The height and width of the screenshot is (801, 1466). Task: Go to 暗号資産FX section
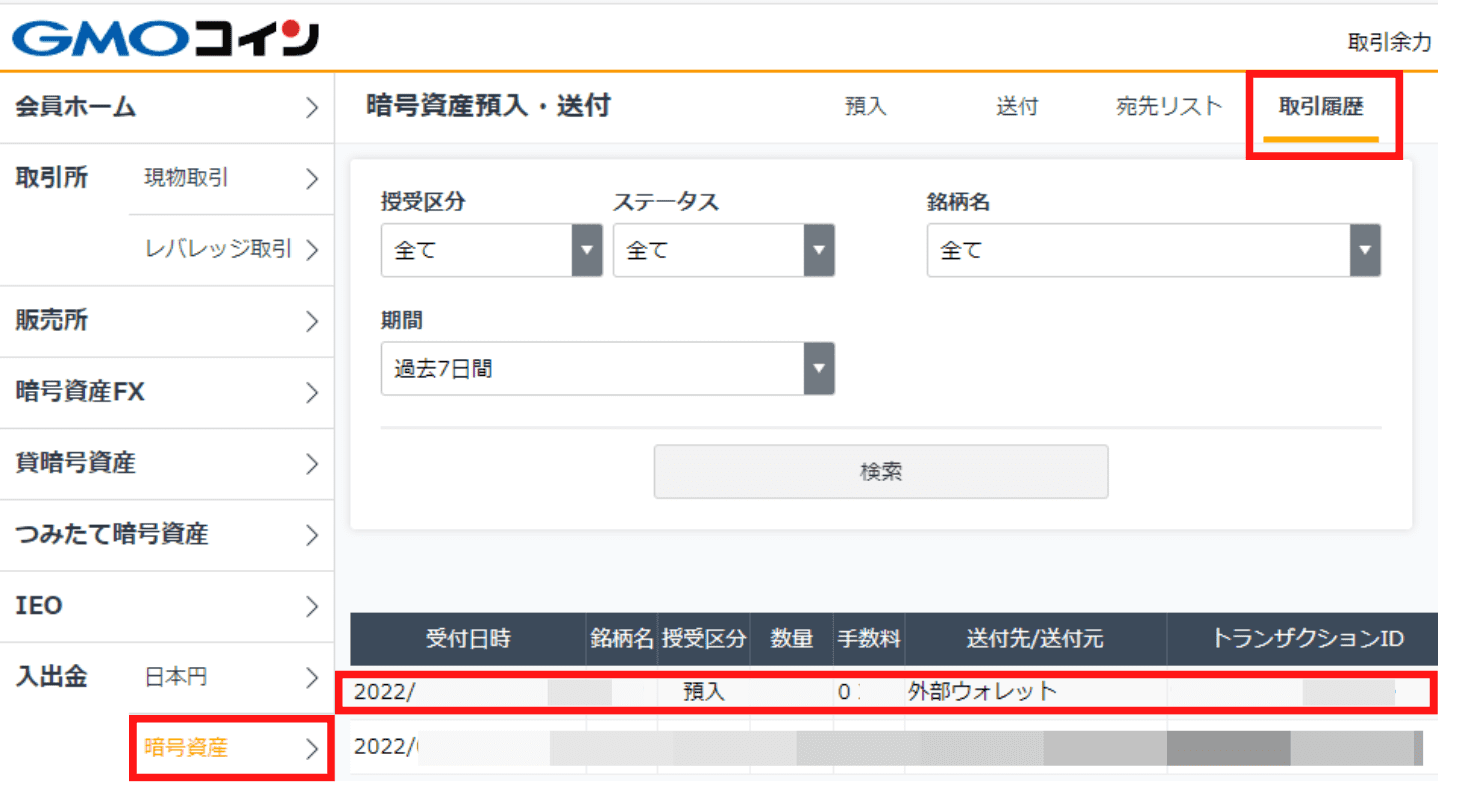click(167, 392)
